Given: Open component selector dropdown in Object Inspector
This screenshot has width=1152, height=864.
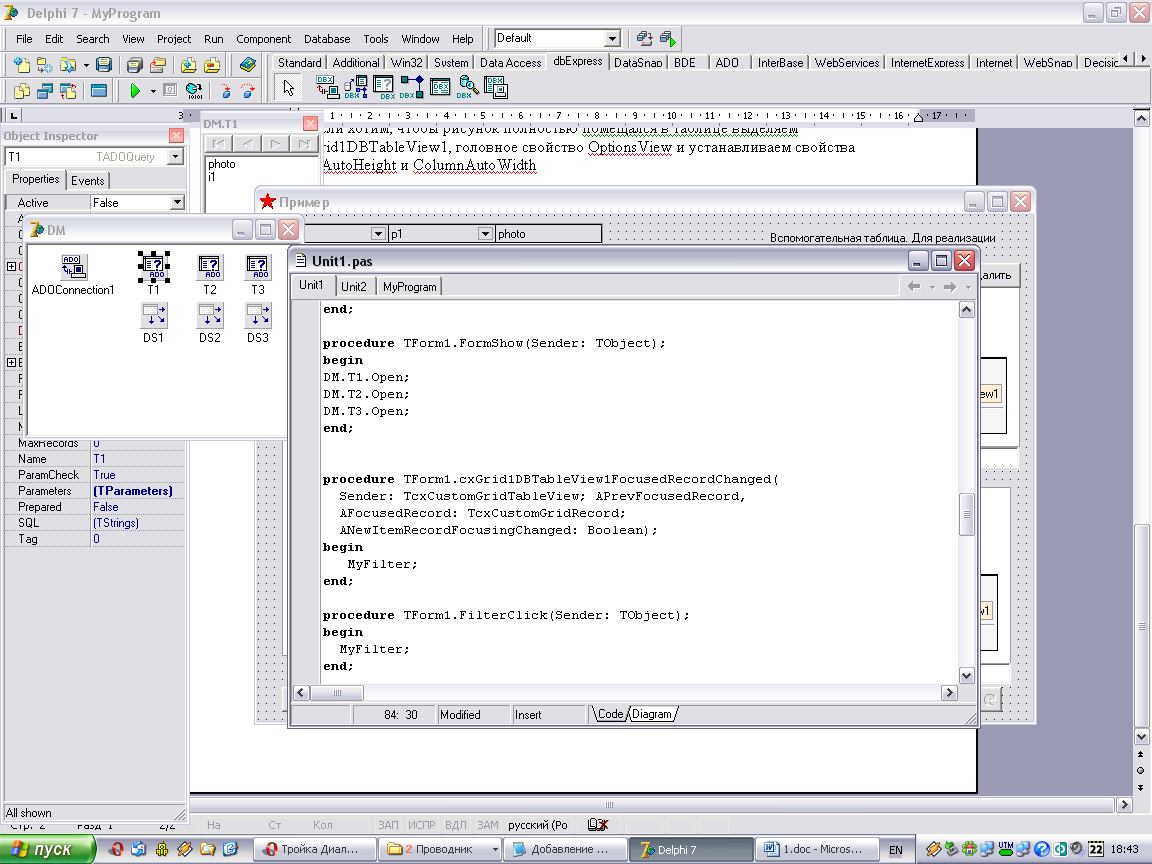Looking at the screenshot, I should point(175,156).
